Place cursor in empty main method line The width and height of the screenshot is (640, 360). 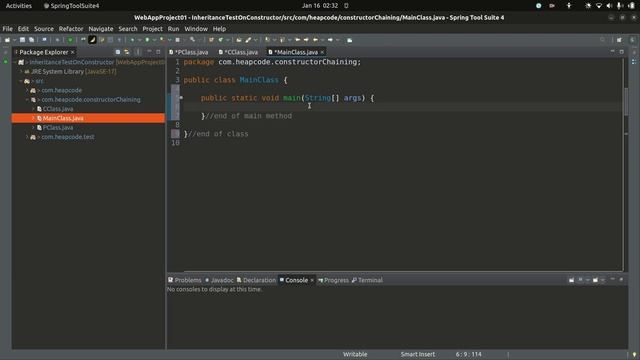tap(402, 107)
